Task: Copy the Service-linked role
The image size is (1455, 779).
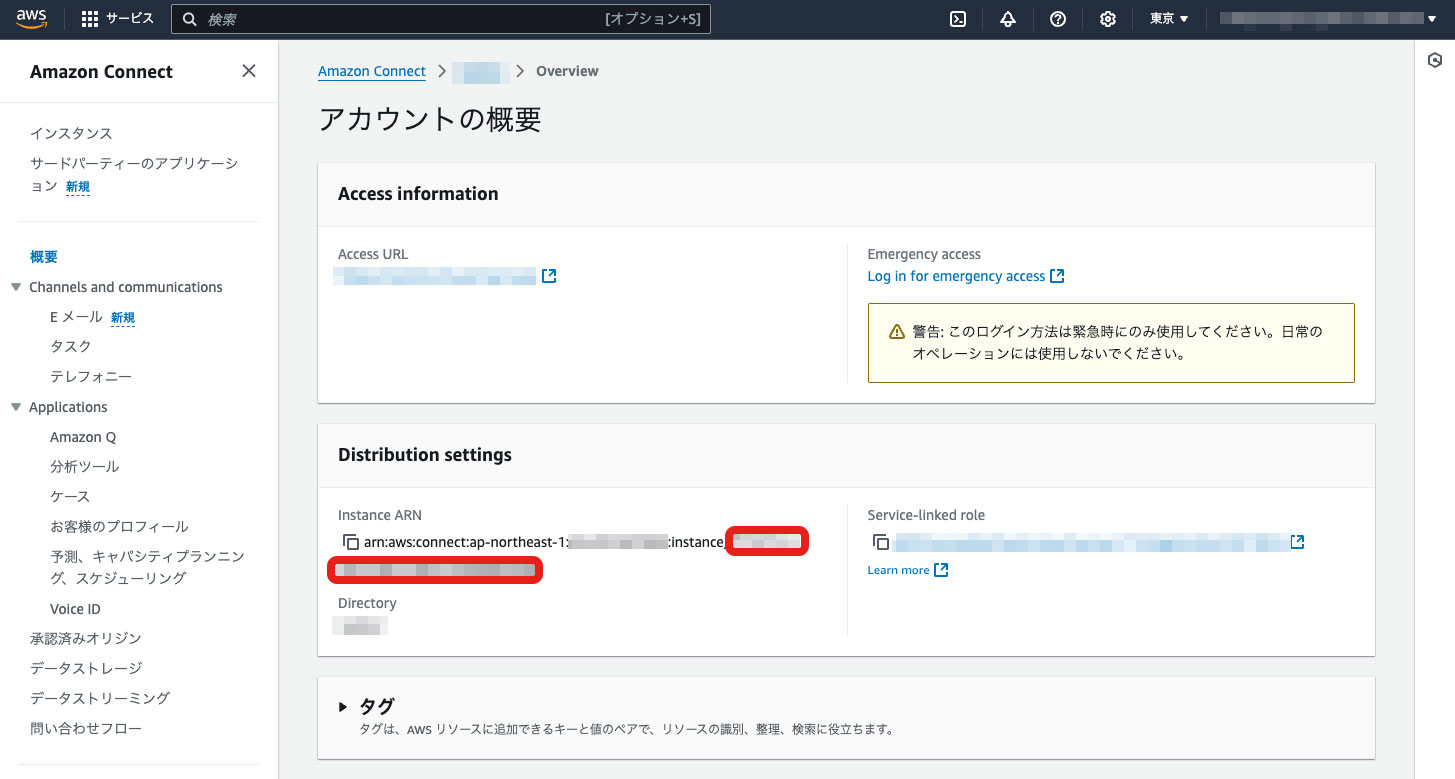Action: pyautogui.click(x=880, y=542)
